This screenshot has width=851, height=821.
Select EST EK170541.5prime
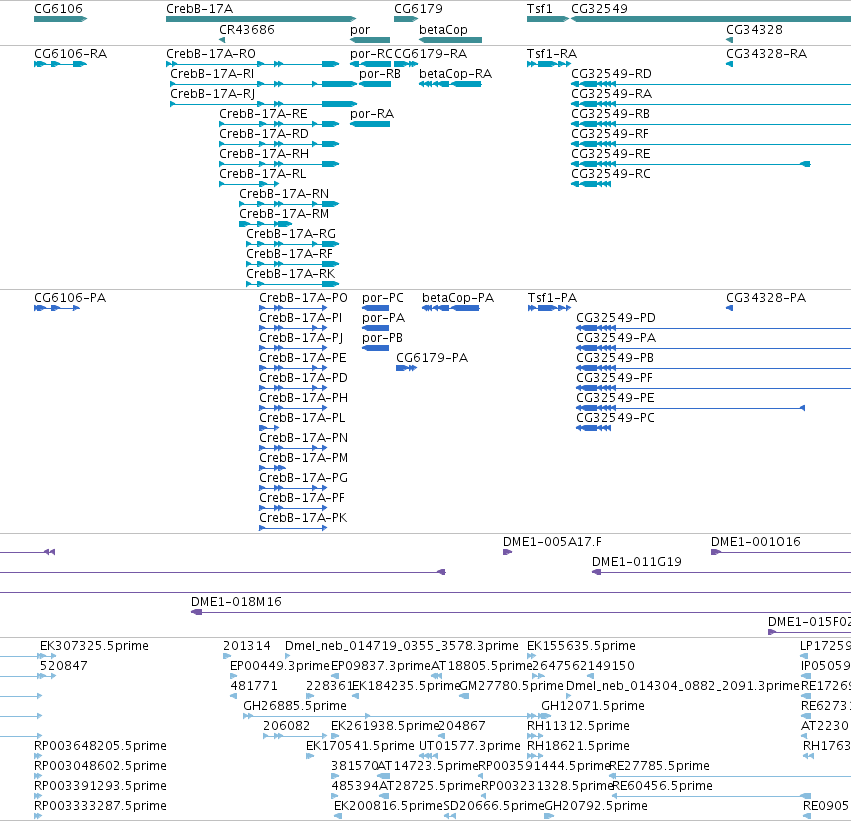310,756
